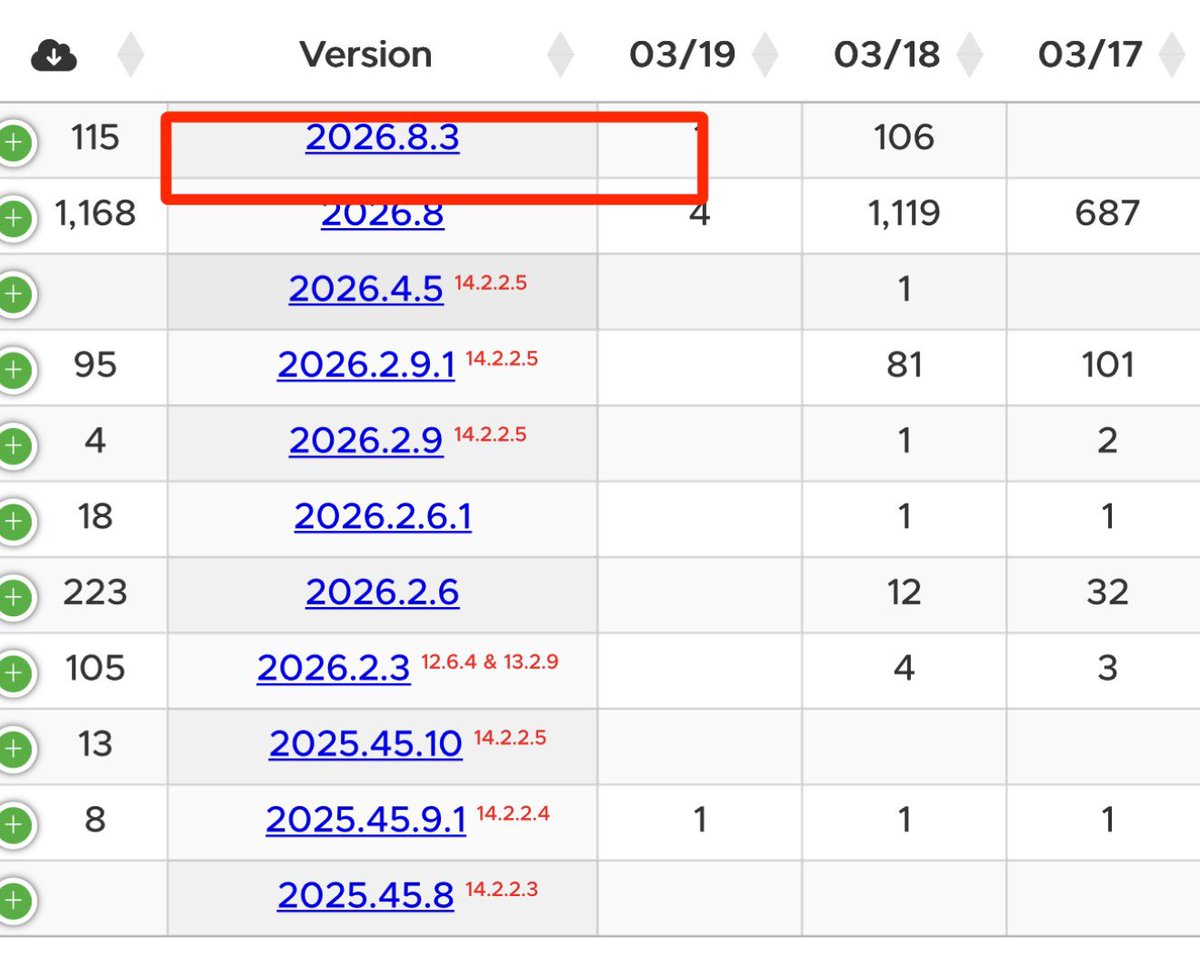The image size is (1200, 957).
Task: Click the 03/17 column header
Action: (x=1090, y=54)
